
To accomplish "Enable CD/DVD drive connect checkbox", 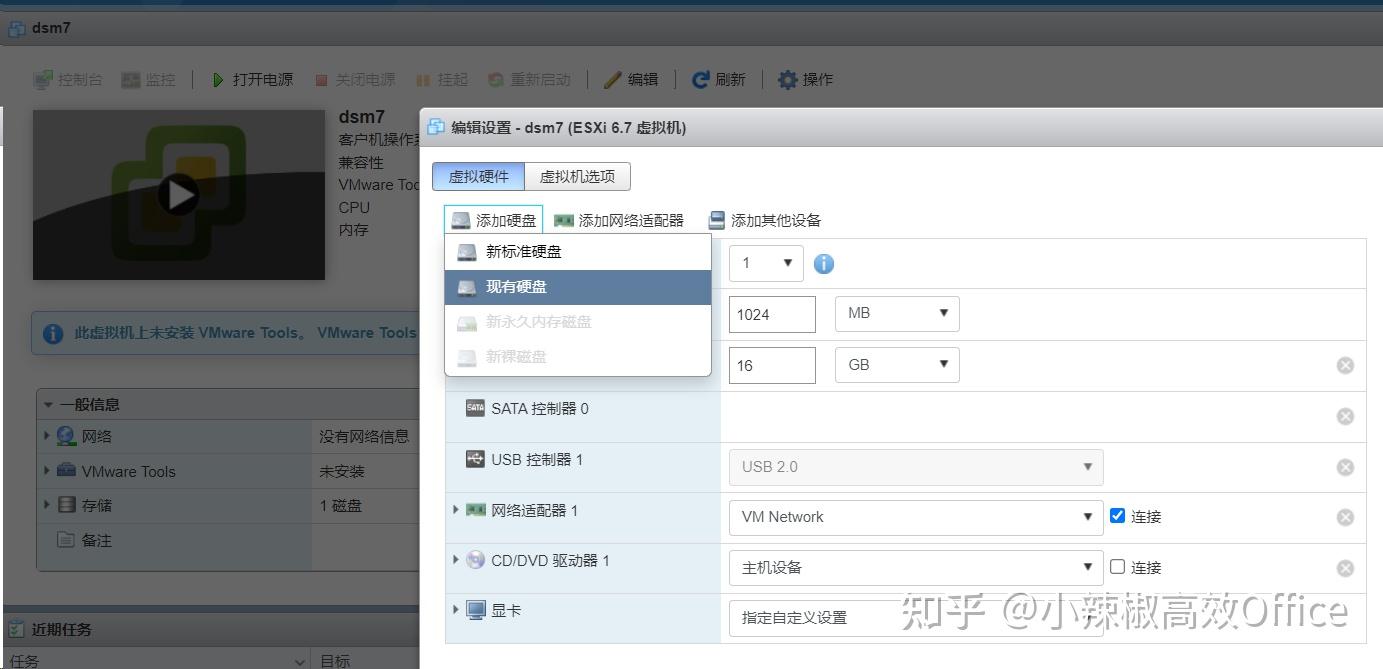I will coord(1118,567).
